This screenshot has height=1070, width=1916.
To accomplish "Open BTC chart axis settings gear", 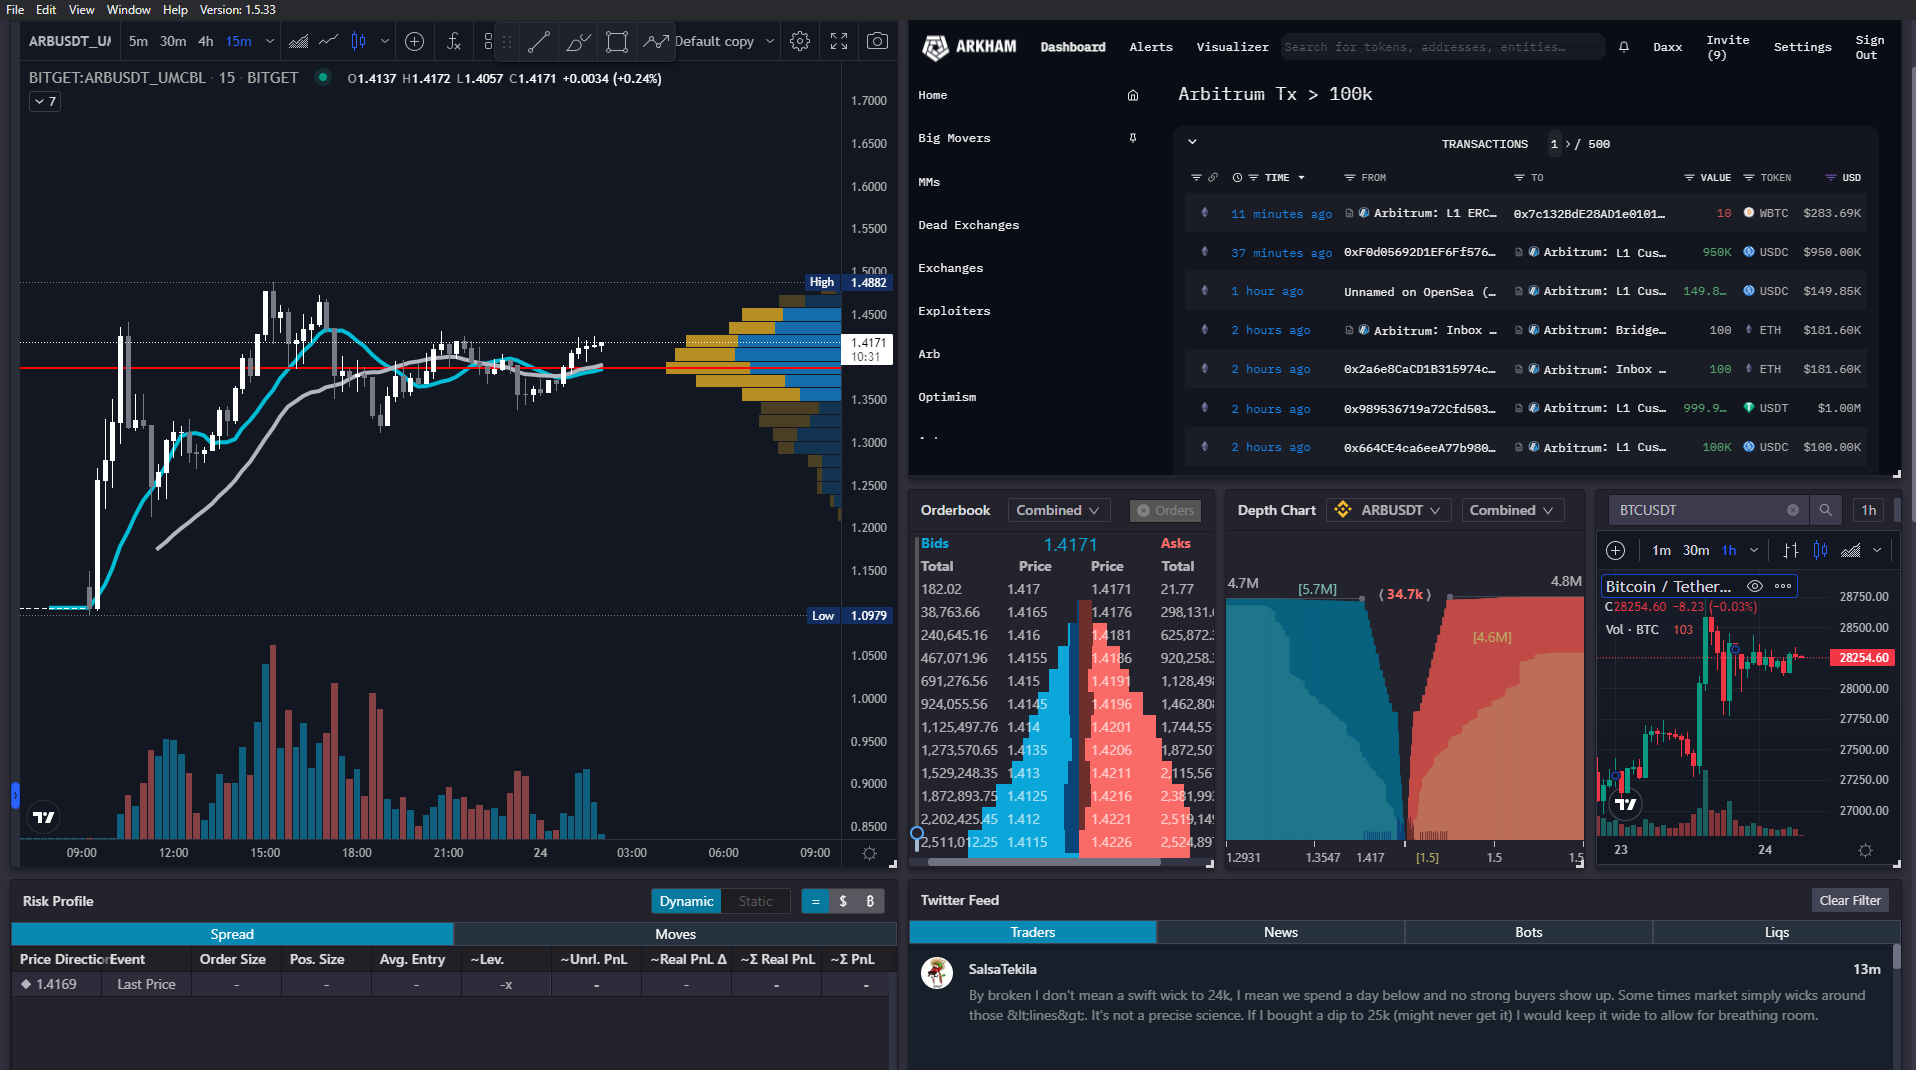I will point(1865,850).
